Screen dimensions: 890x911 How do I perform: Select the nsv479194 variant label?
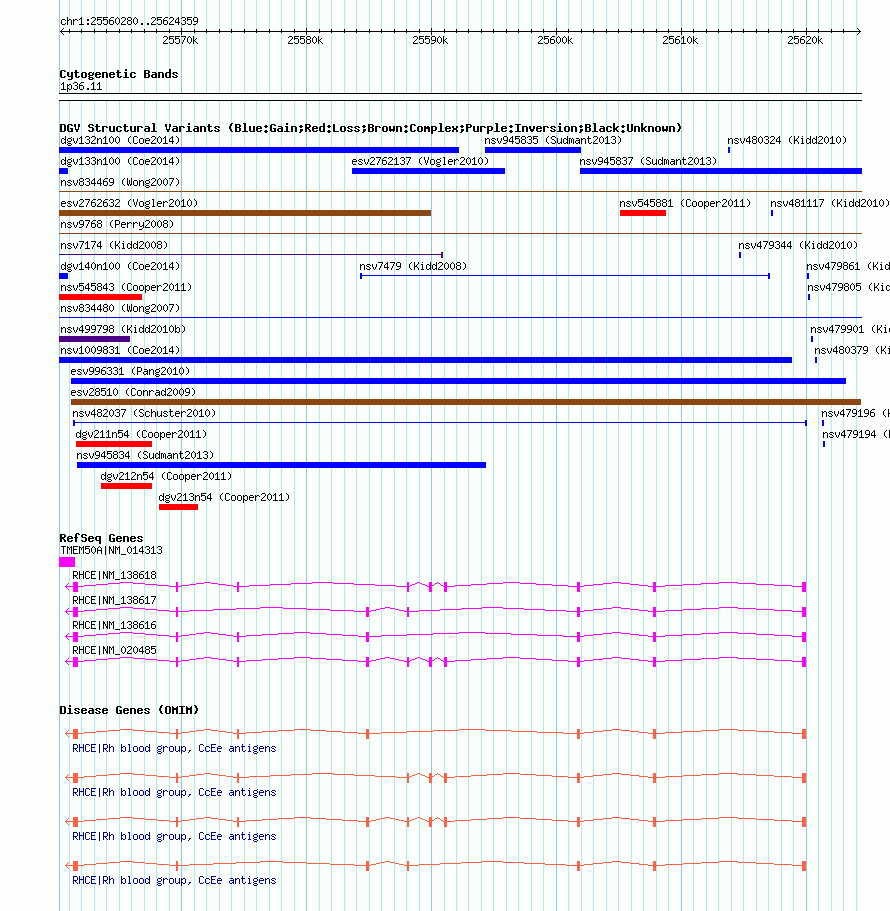[x=856, y=433]
